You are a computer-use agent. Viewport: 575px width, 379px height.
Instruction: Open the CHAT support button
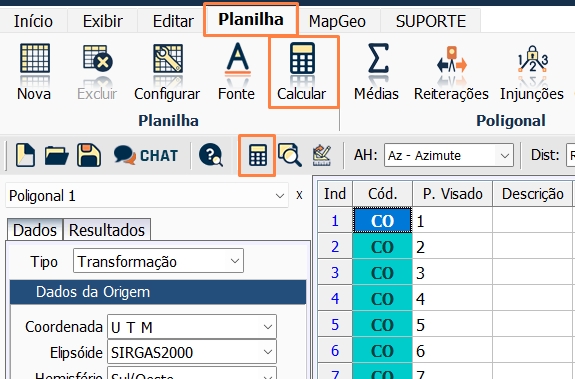point(146,155)
